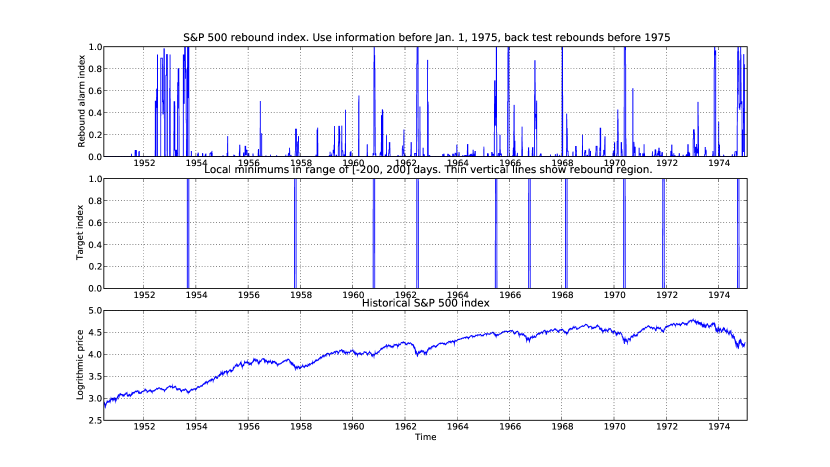Viewport: 830px width, 467px height.
Task: Click the 3.0 tick on the logarithmic price axis
Action: 95,398
